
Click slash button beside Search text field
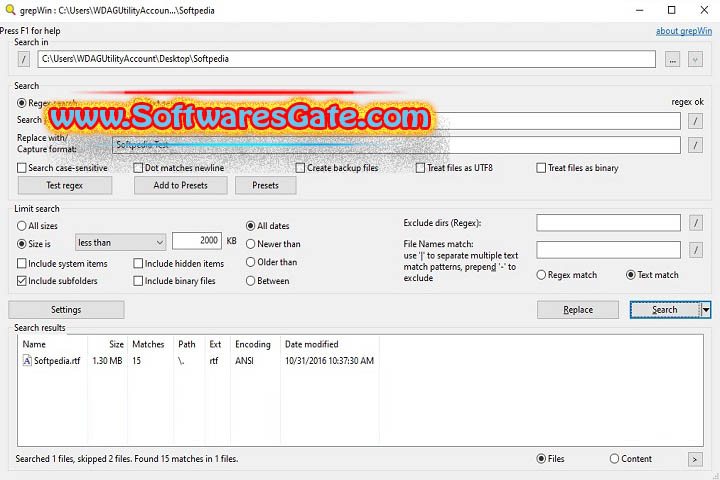(695, 121)
